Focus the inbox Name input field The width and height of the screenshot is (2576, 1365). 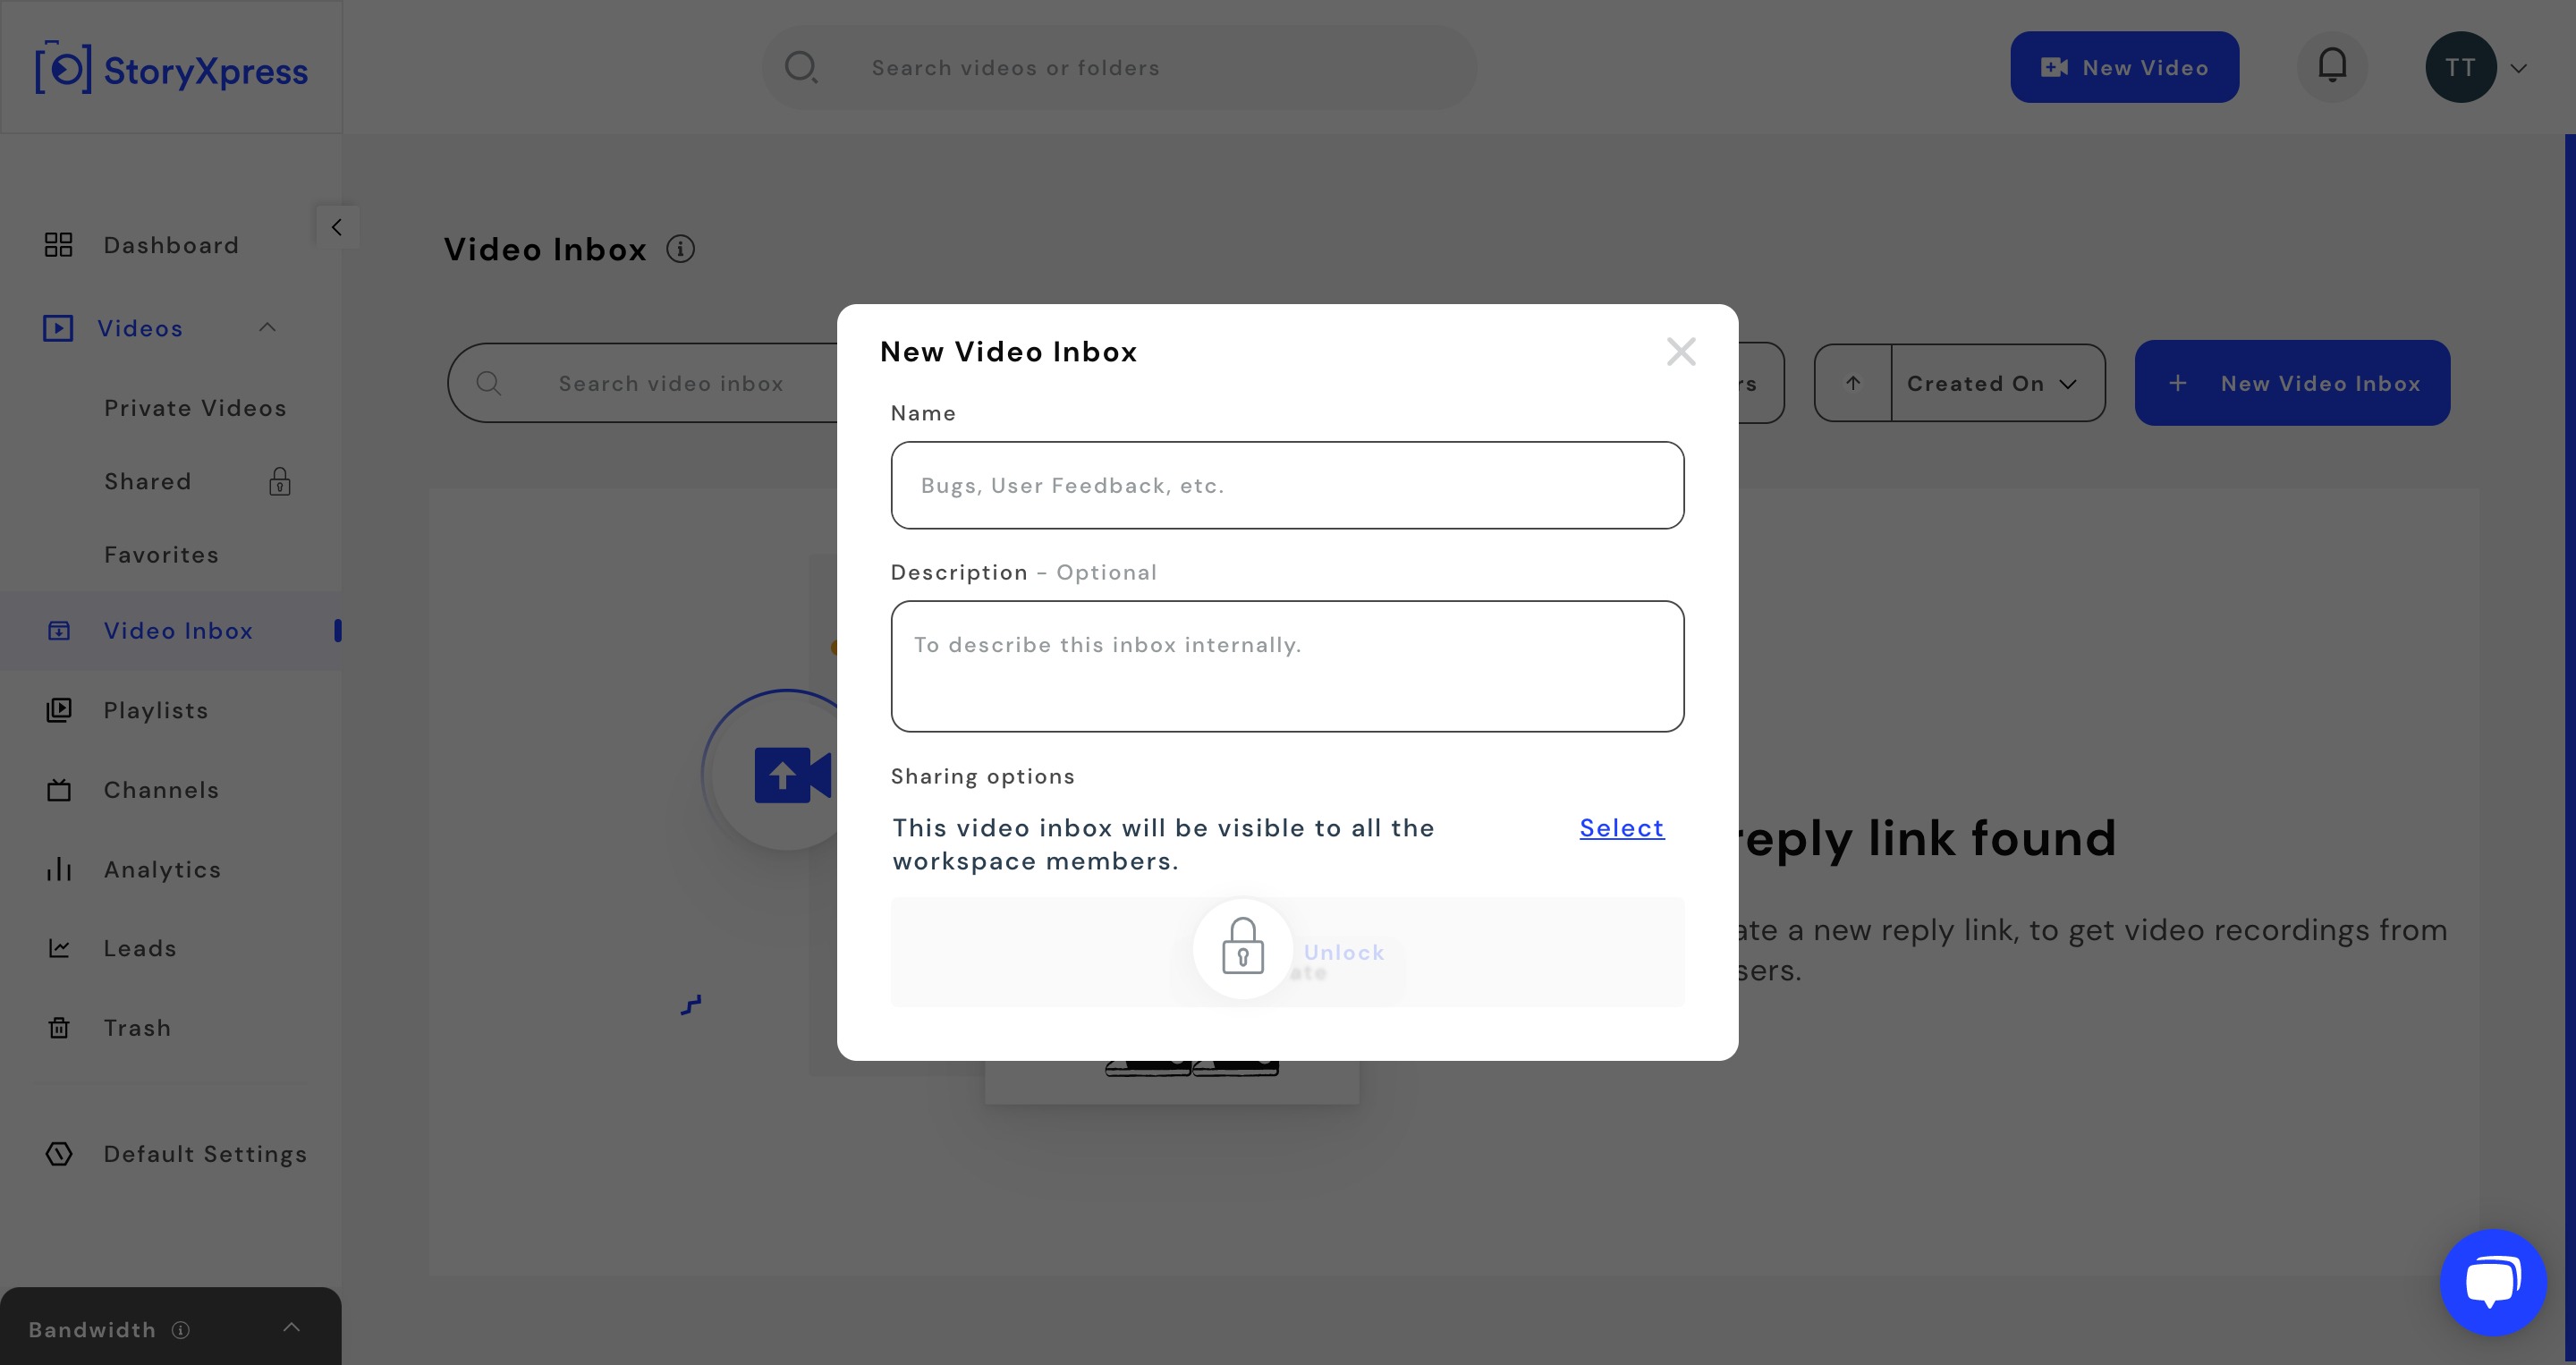(x=1287, y=485)
